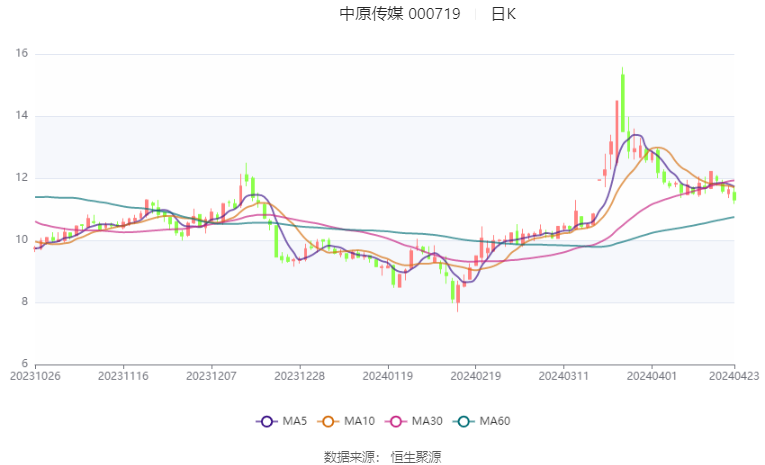Click the chart title 中原传媒 000719
The width and height of the screenshot is (765, 465).
pos(400,14)
